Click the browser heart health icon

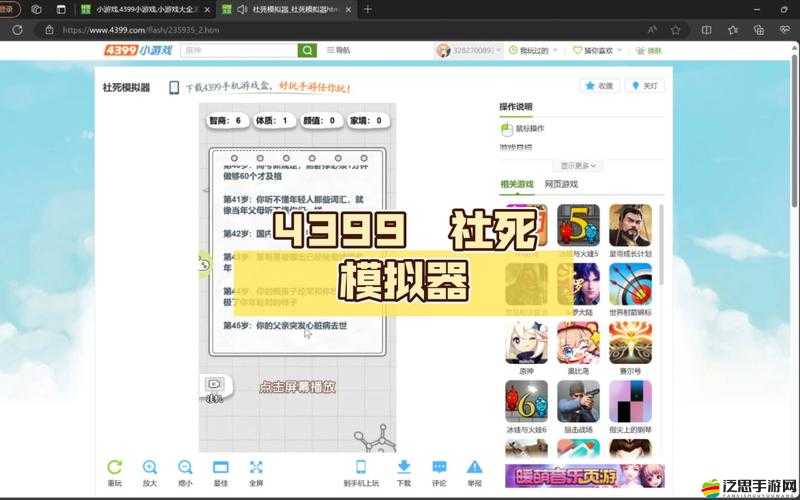(785, 30)
